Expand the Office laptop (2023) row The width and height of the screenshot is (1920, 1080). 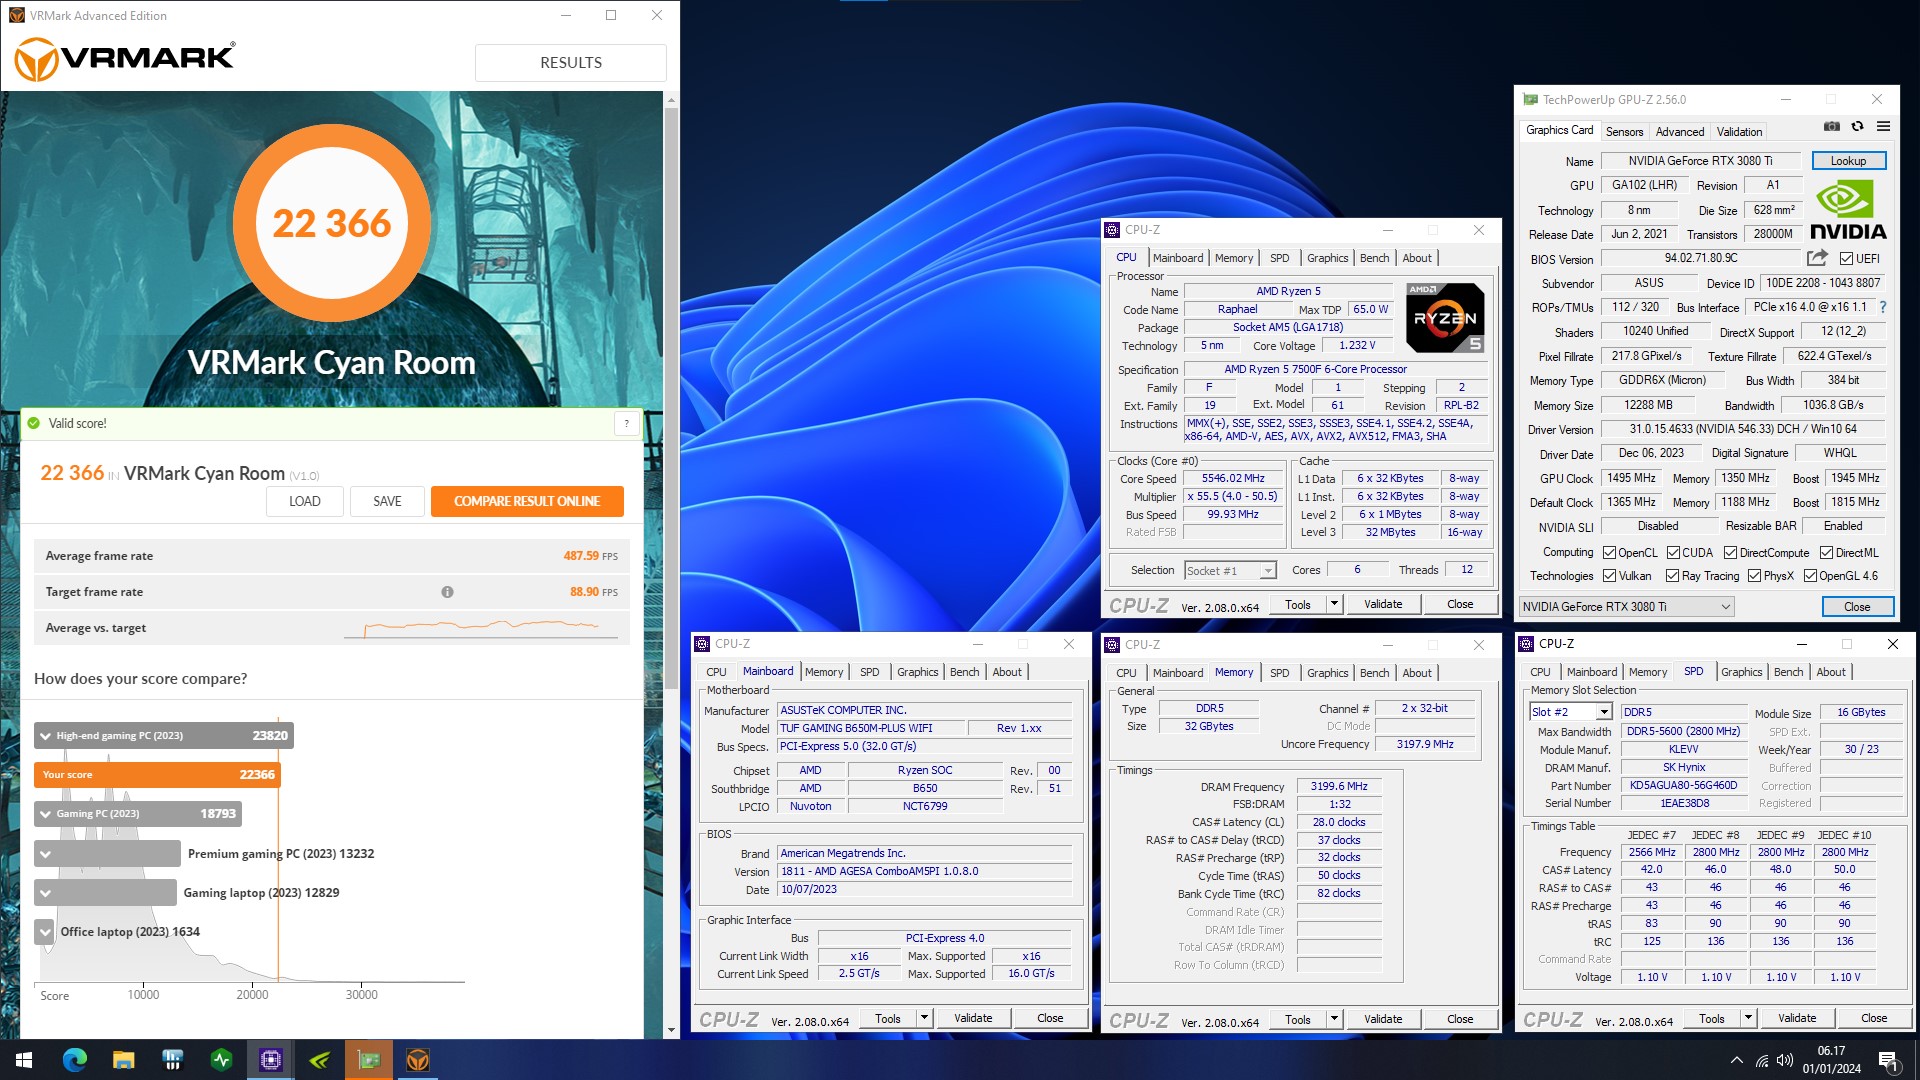click(x=45, y=932)
